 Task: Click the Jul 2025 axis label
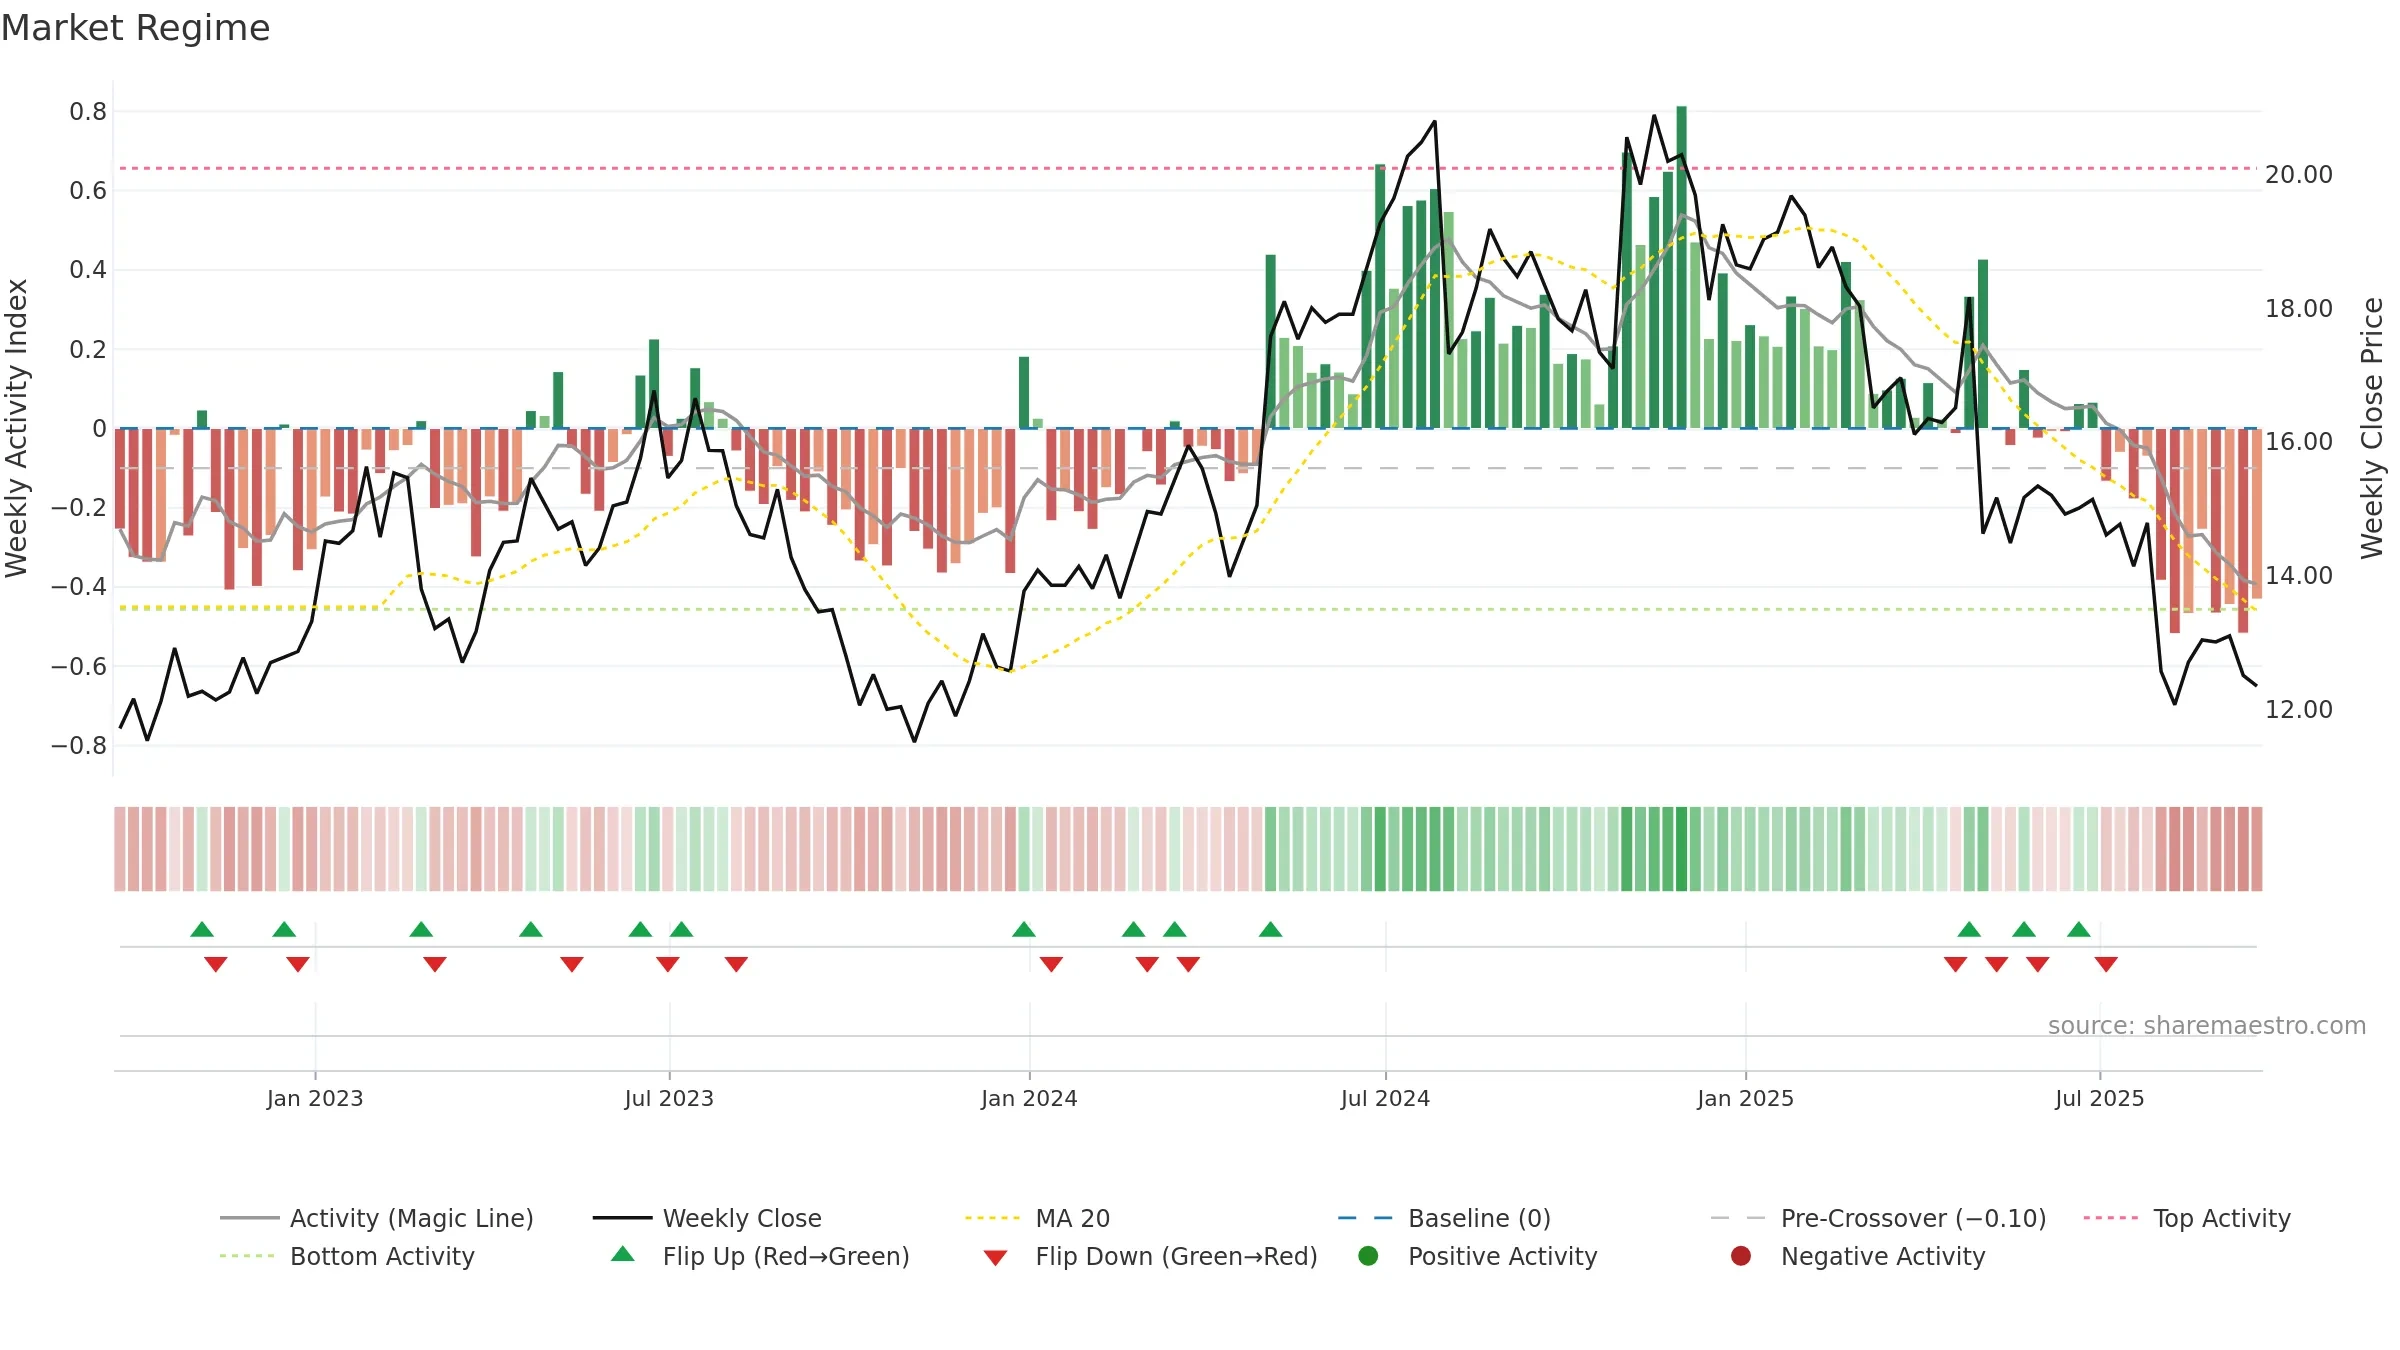[x=2099, y=1099]
